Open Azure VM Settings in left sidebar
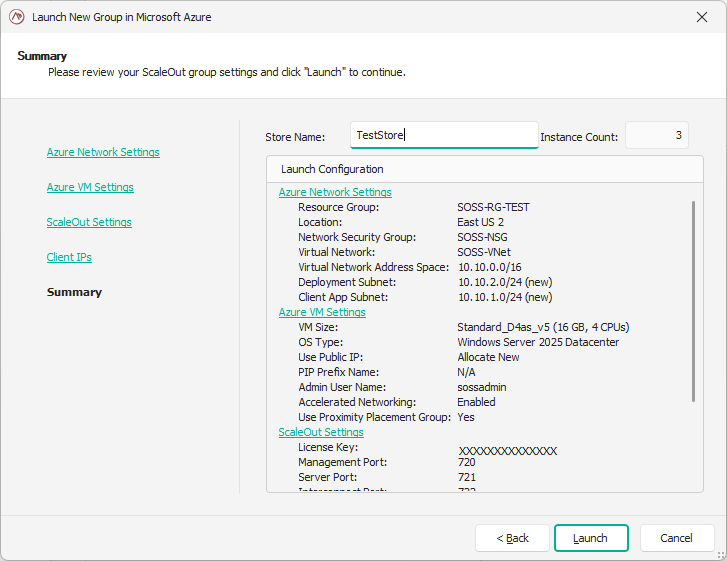The image size is (727, 561). coord(90,187)
